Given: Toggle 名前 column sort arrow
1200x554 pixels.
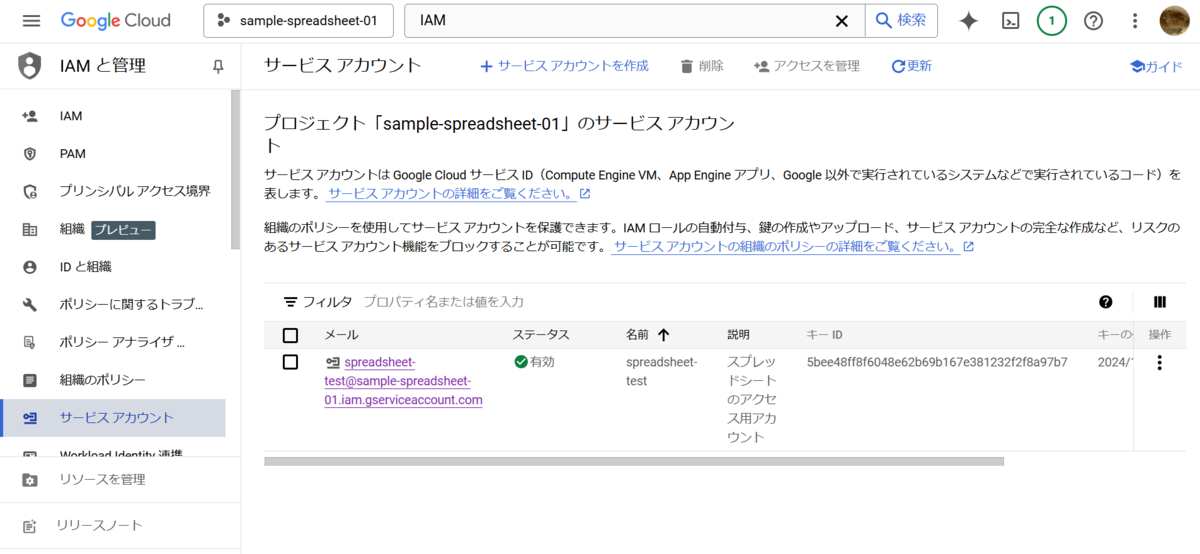Looking at the screenshot, I should click(x=663, y=335).
